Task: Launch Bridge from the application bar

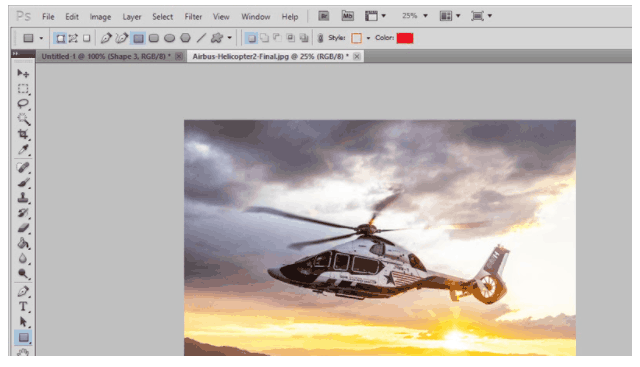Action: pos(324,16)
